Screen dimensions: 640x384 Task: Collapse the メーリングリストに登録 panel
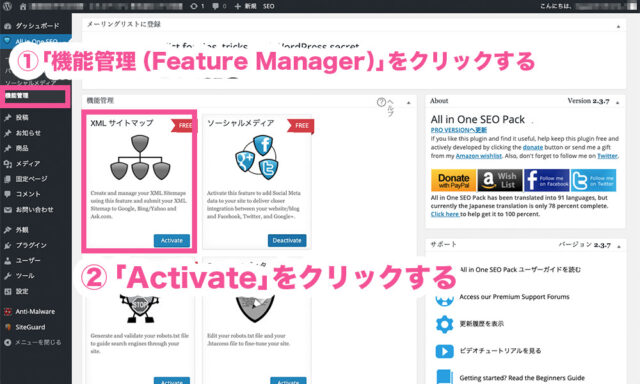(618, 26)
